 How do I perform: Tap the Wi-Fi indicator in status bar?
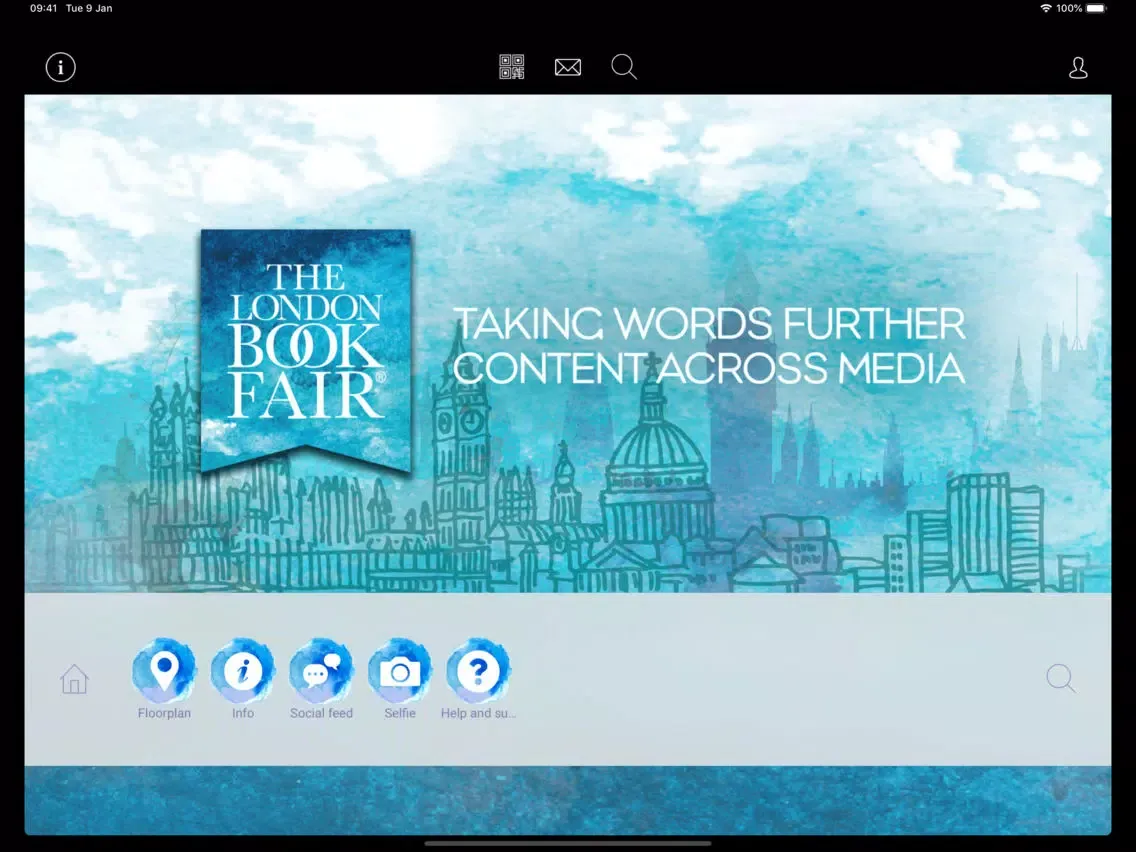pos(1045,9)
